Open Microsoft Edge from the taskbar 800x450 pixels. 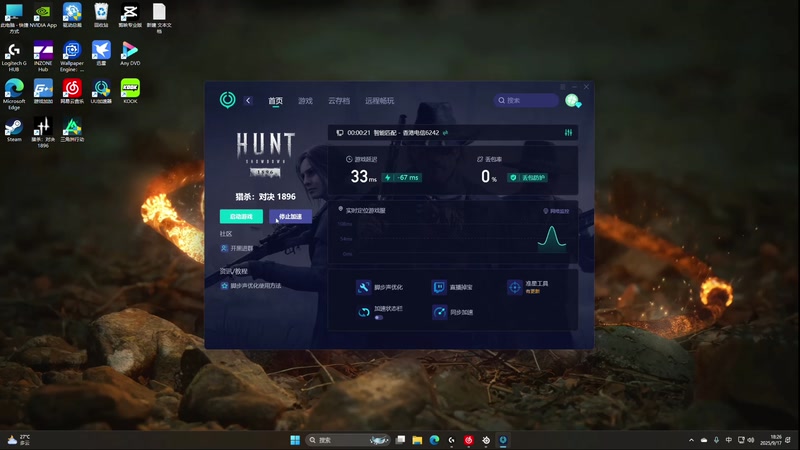pos(434,440)
